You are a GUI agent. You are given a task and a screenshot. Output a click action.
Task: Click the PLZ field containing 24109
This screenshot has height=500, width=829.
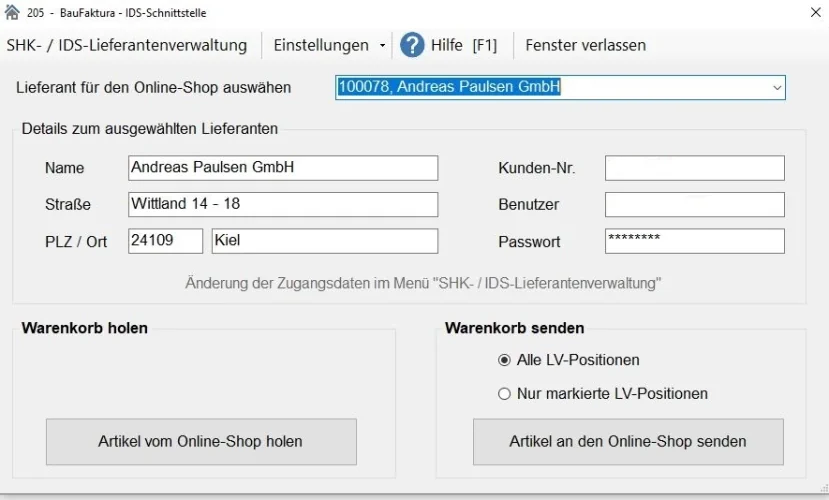(165, 241)
